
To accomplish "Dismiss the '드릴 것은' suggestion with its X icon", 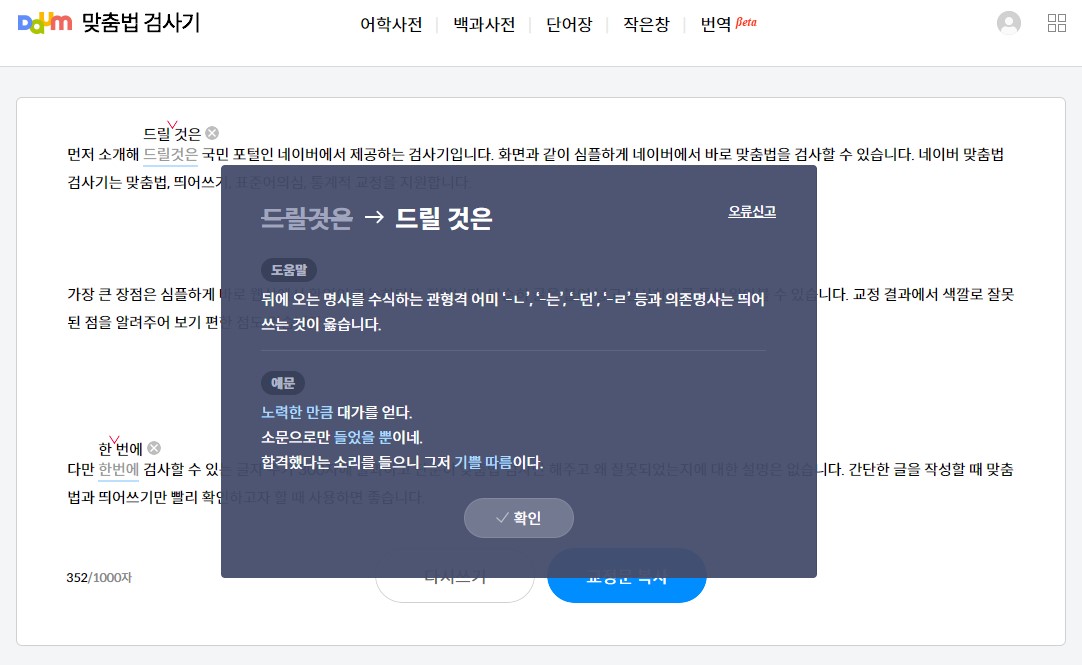I will click(211, 131).
